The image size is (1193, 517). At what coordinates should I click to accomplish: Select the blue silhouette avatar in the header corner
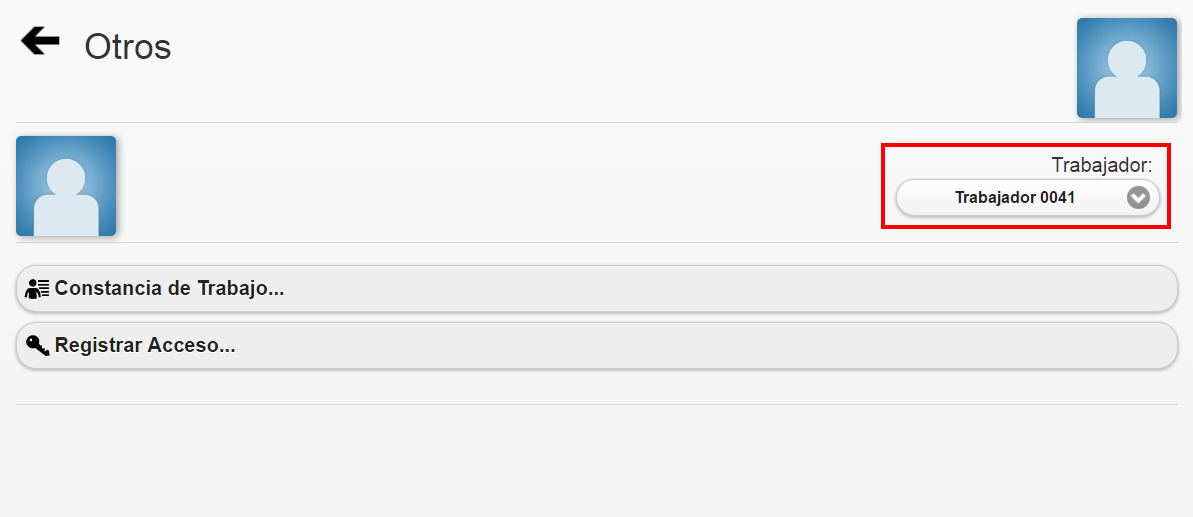(x=1126, y=68)
